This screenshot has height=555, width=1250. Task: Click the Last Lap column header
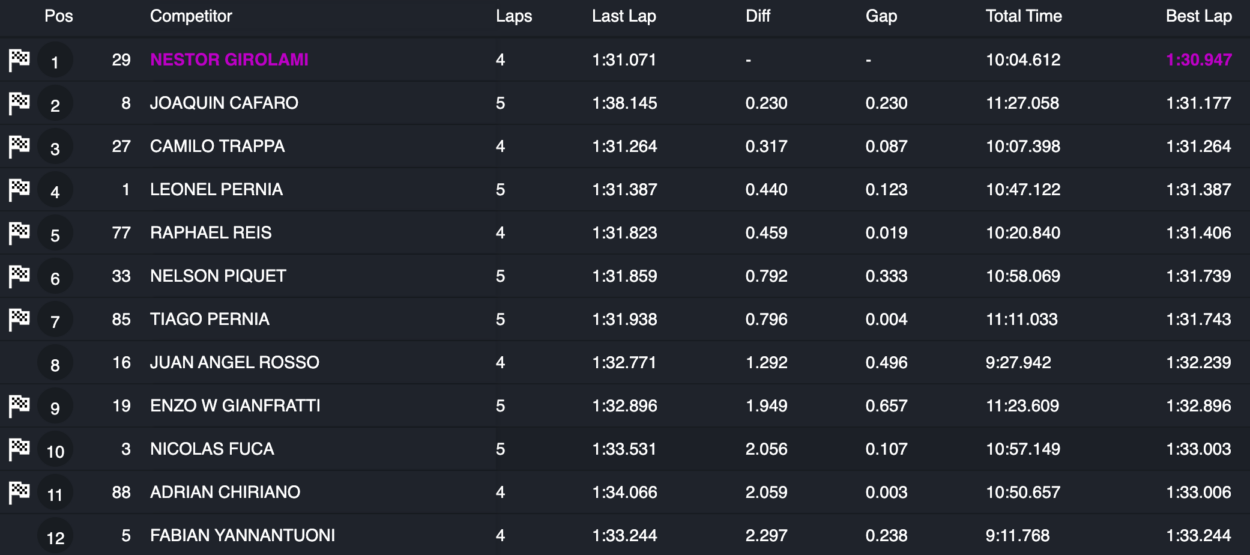coord(624,16)
